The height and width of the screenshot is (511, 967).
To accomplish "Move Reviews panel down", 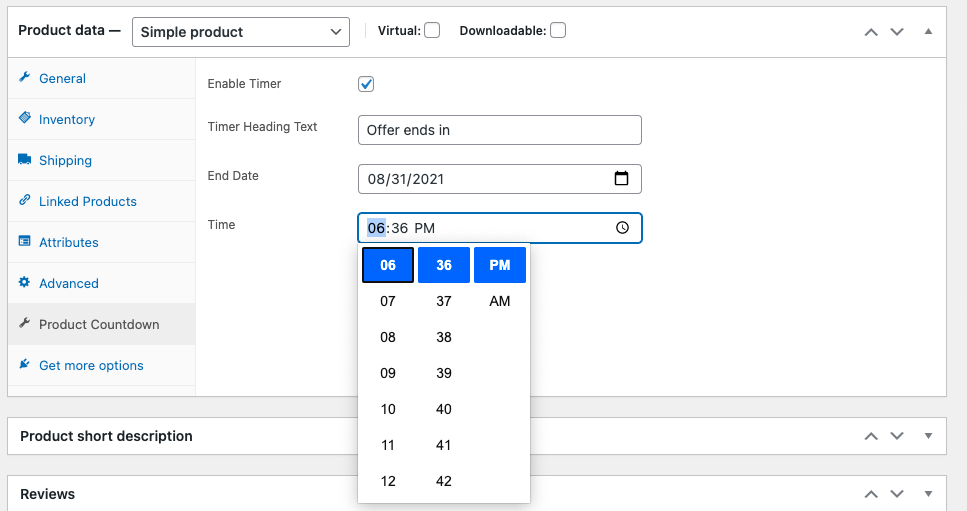I will tap(897, 494).
